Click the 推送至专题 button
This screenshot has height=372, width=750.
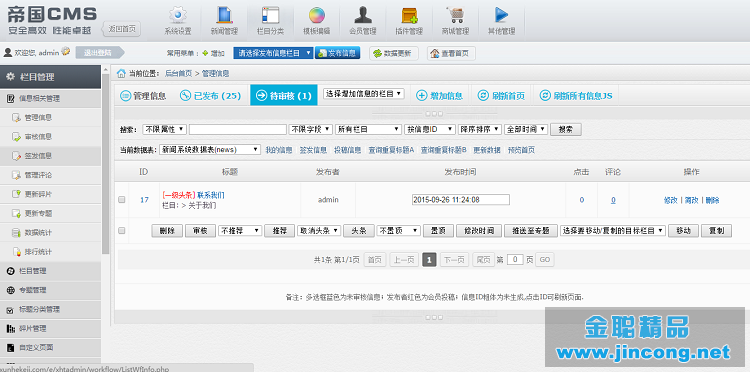click(530, 230)
